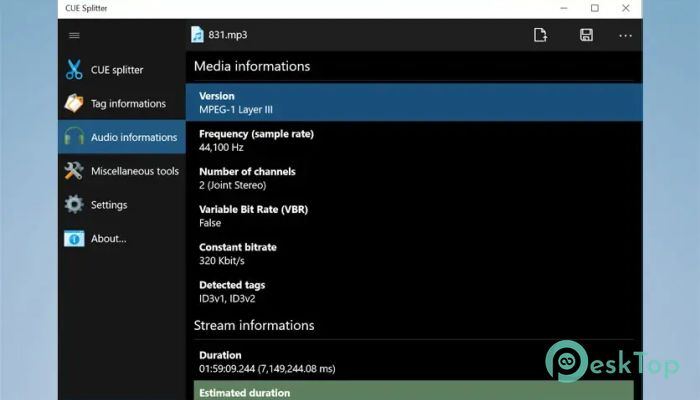The width and height of the screenshot is (700, 400).
Task: Click the headphones Audio informations icon
Action: (x=74, y=137)
